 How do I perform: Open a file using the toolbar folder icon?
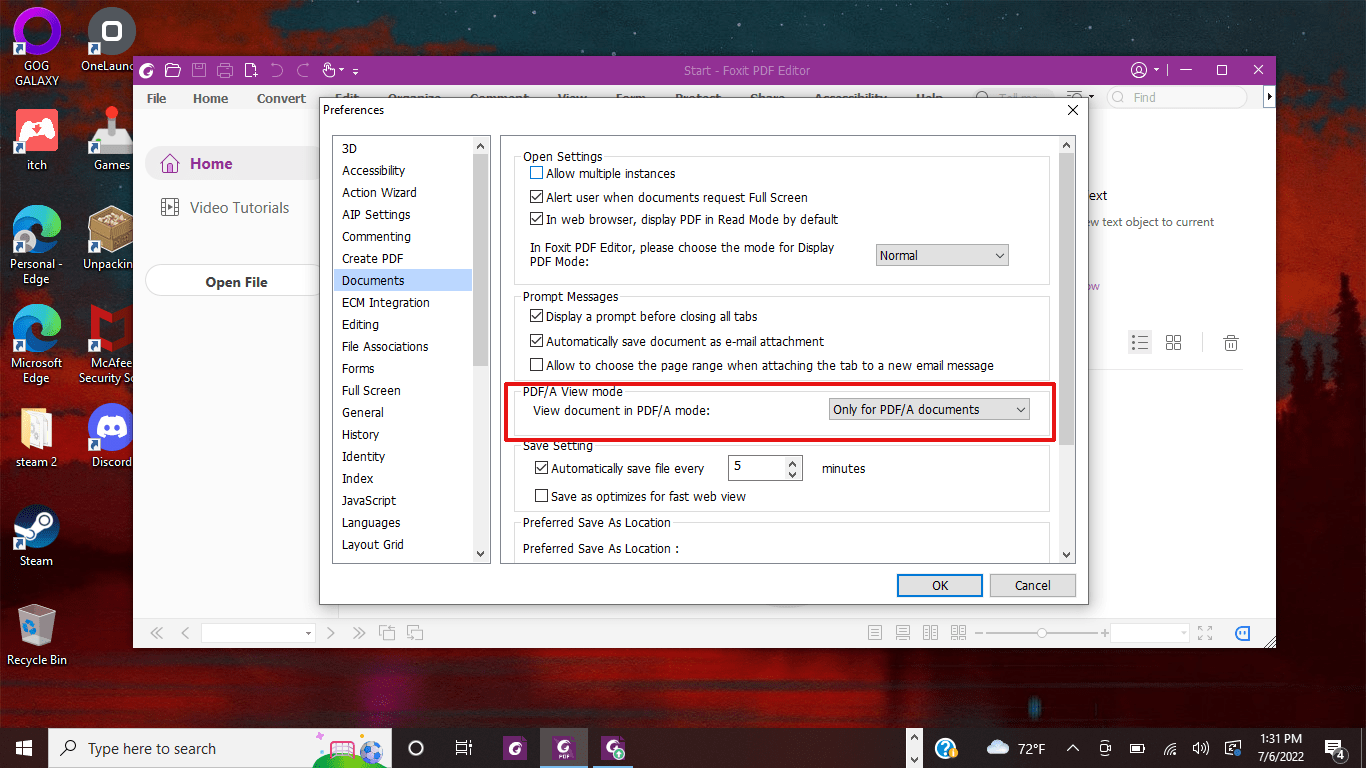pyautogui.click(x=172, y=70)
